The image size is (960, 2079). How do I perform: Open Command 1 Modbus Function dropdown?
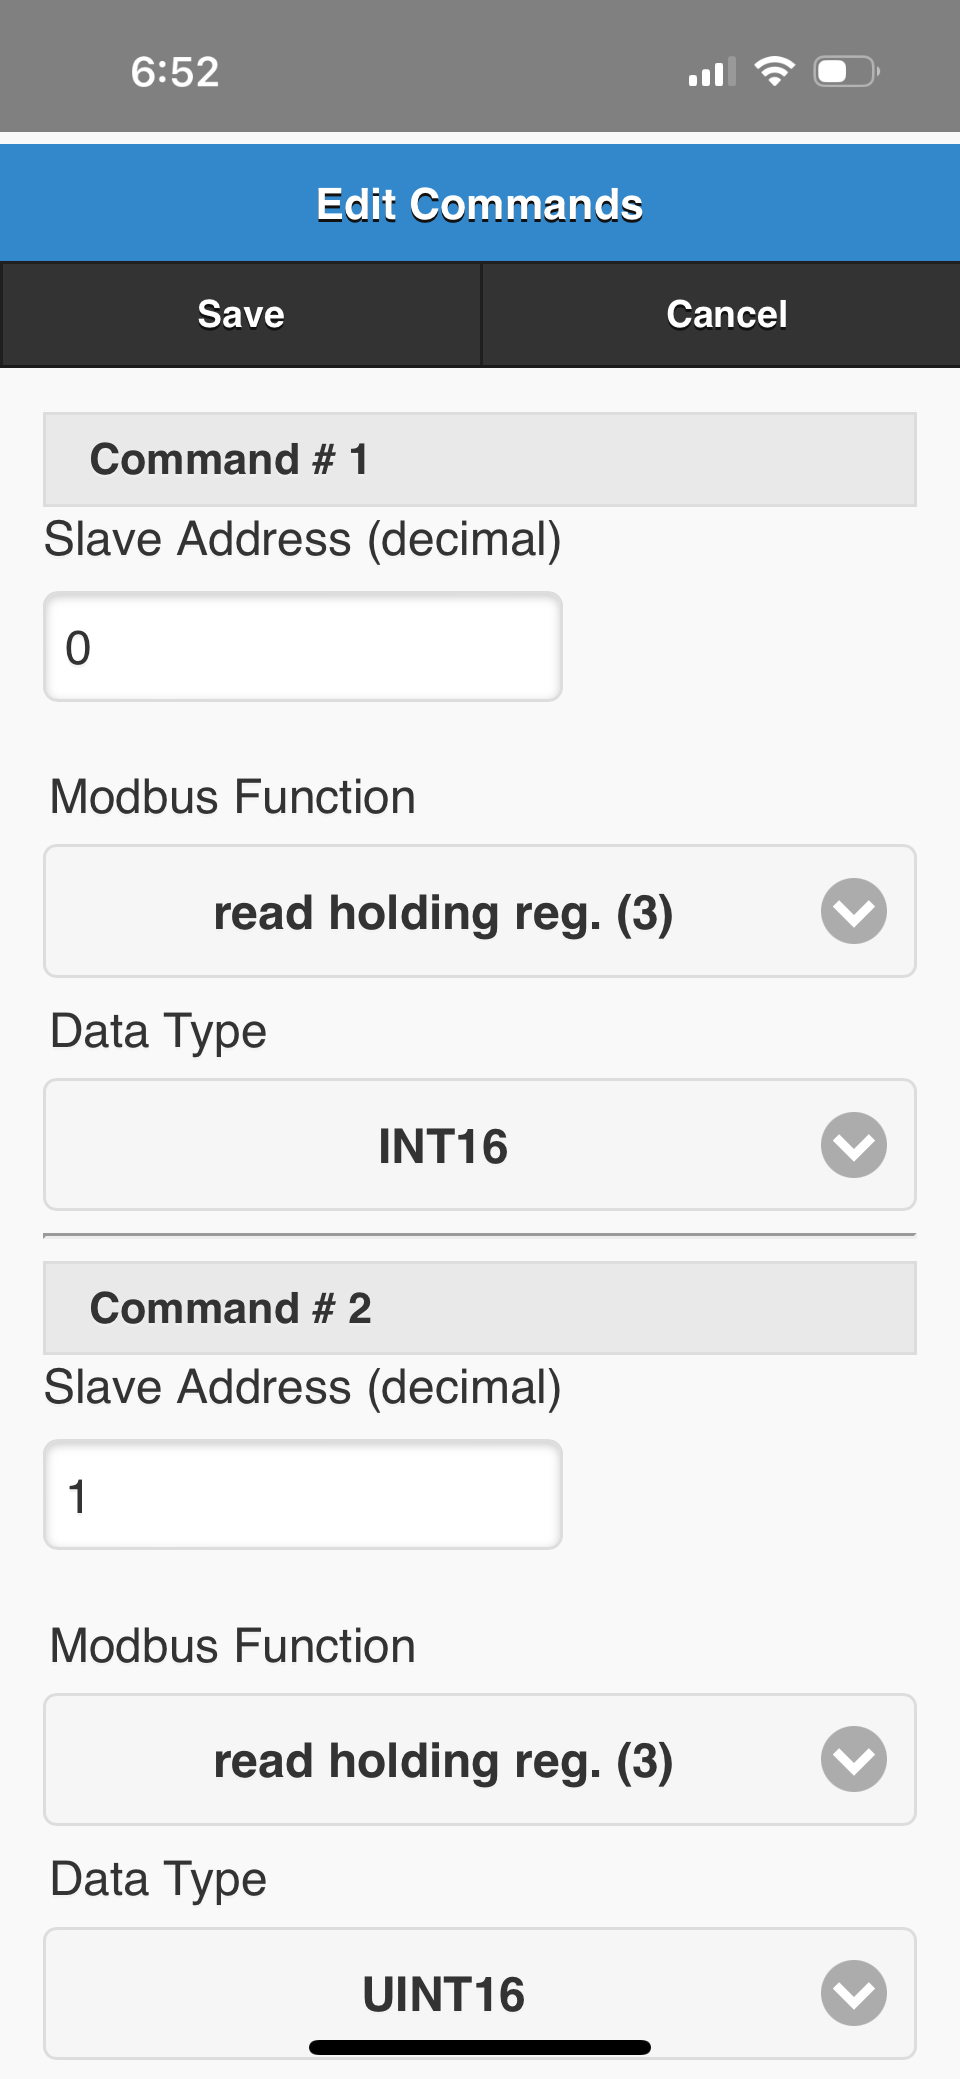[x=480, y=911]
